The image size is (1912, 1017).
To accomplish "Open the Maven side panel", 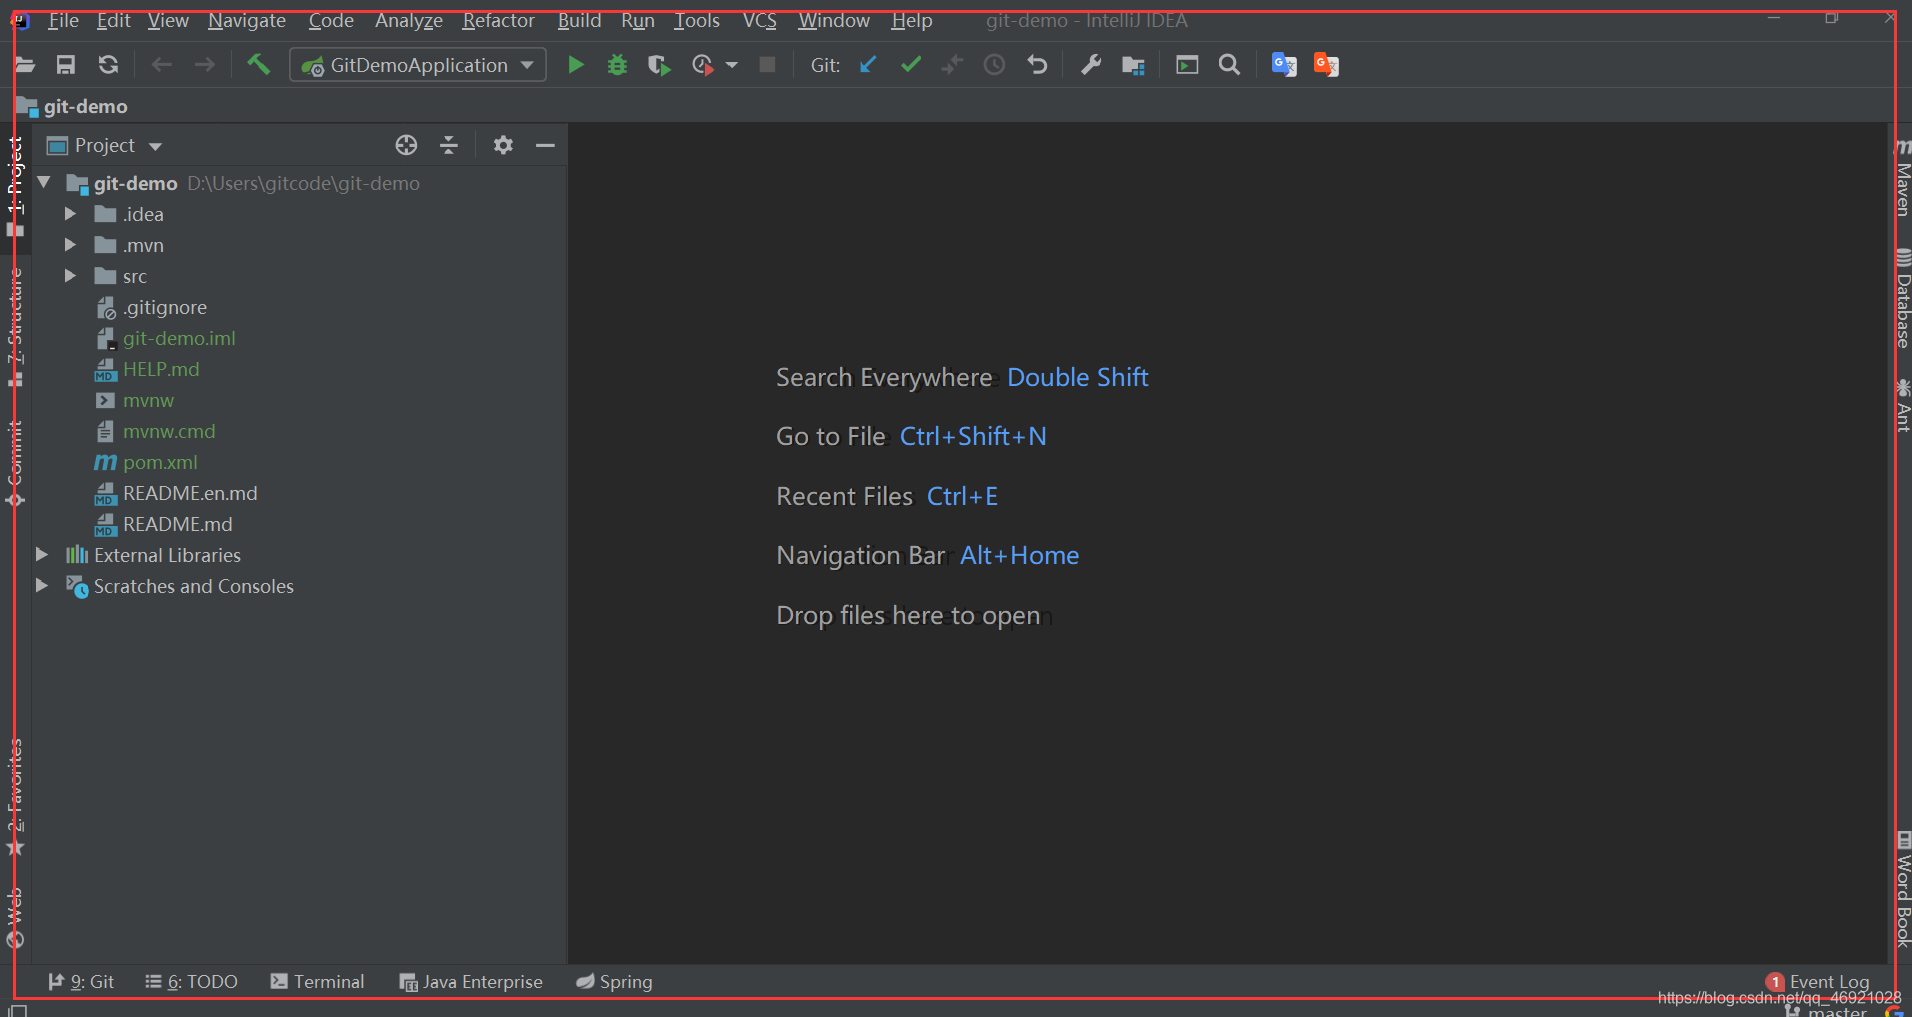I will coord(1903,177).
